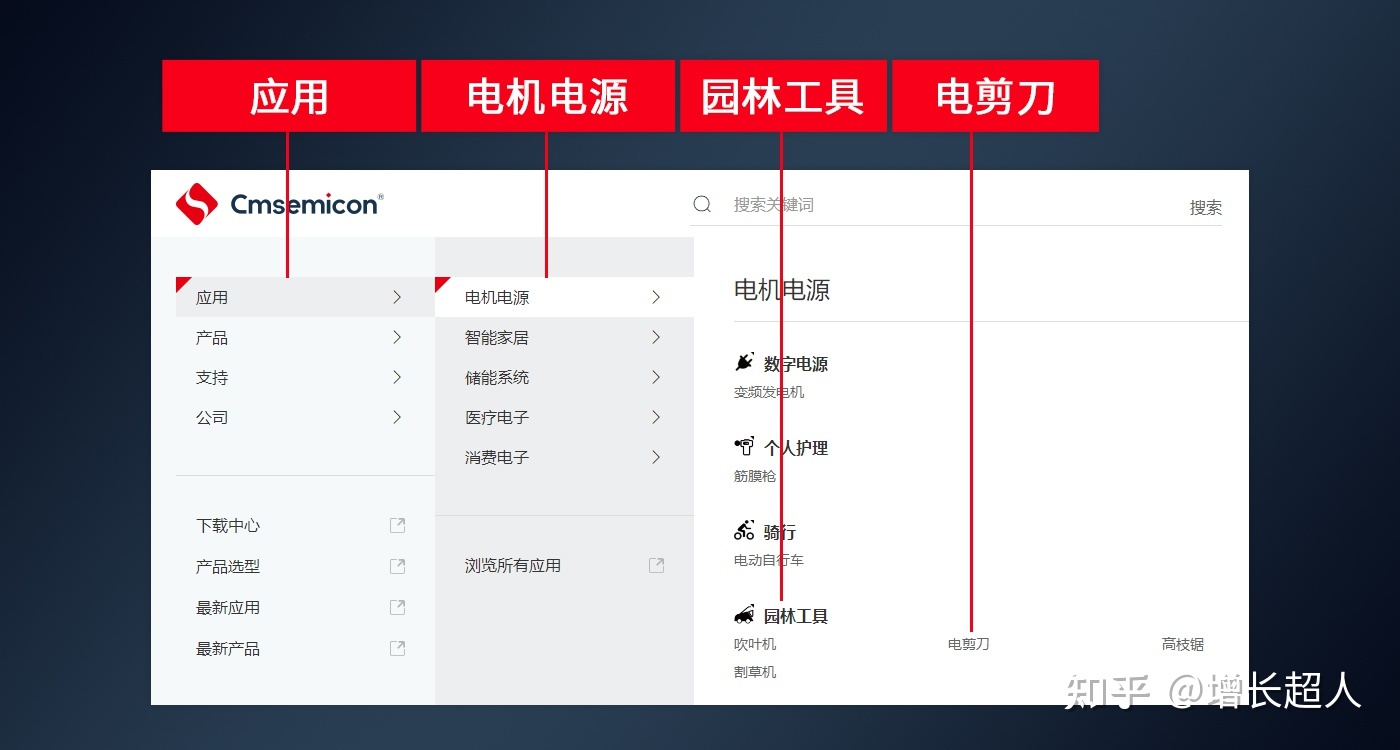Open external link icon beside 最新产品
This screenshot has width=1400, height=750.
pos(397,648)
